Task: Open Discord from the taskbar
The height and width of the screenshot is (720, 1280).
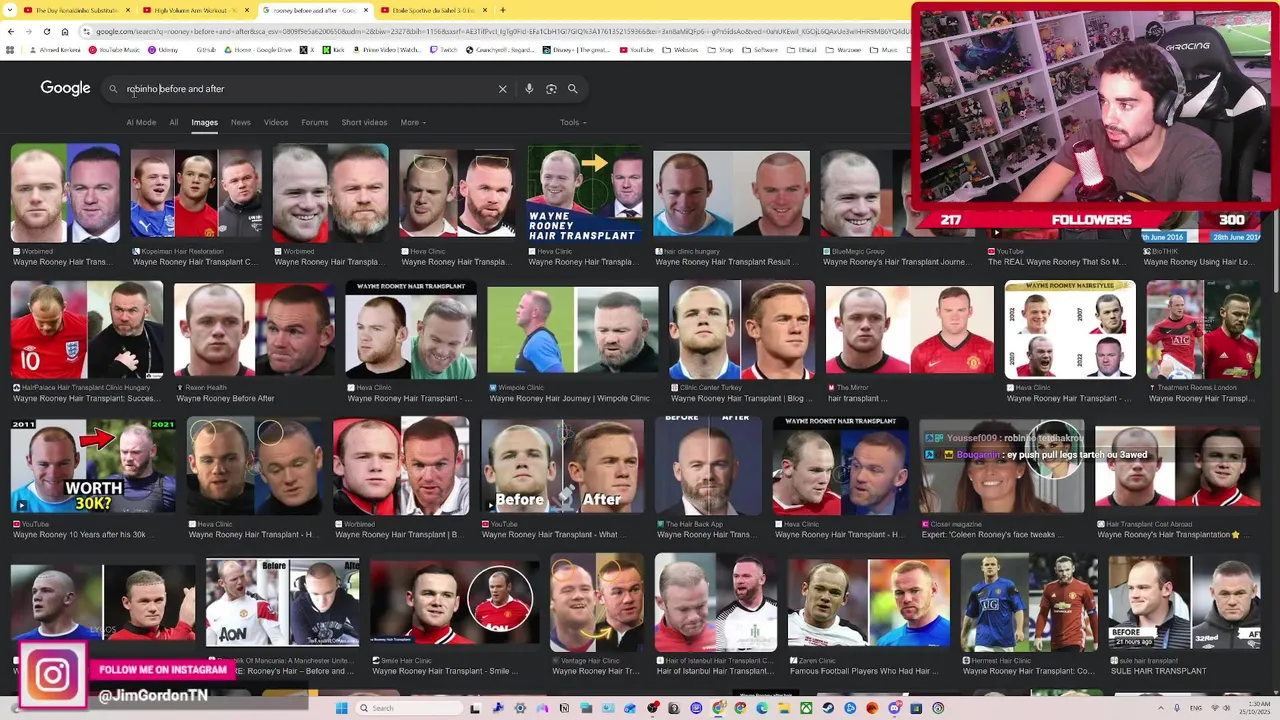Action: (x=894, y=708)
